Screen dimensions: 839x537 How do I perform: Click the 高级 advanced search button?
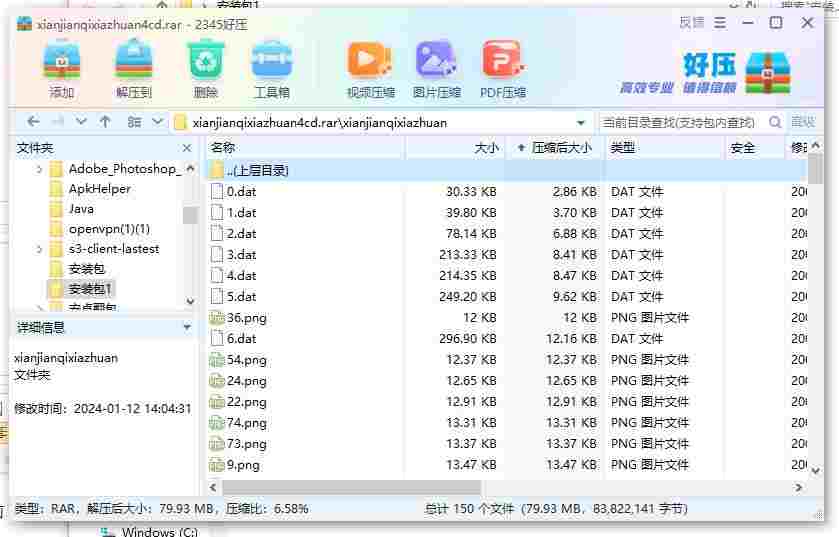[x=803, y=122]
